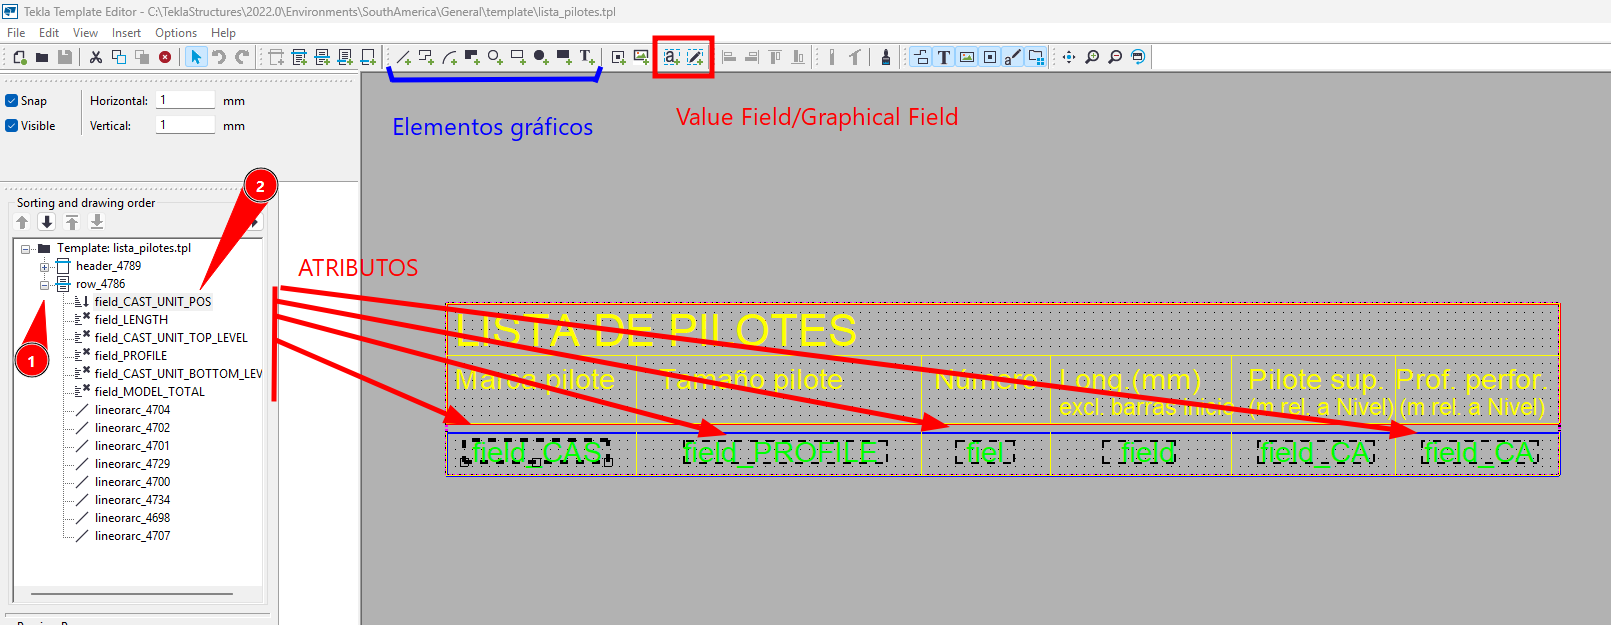Select the Circle drawing tool
The width and height of the screenshot is (1611, 625).
point(494,57)
